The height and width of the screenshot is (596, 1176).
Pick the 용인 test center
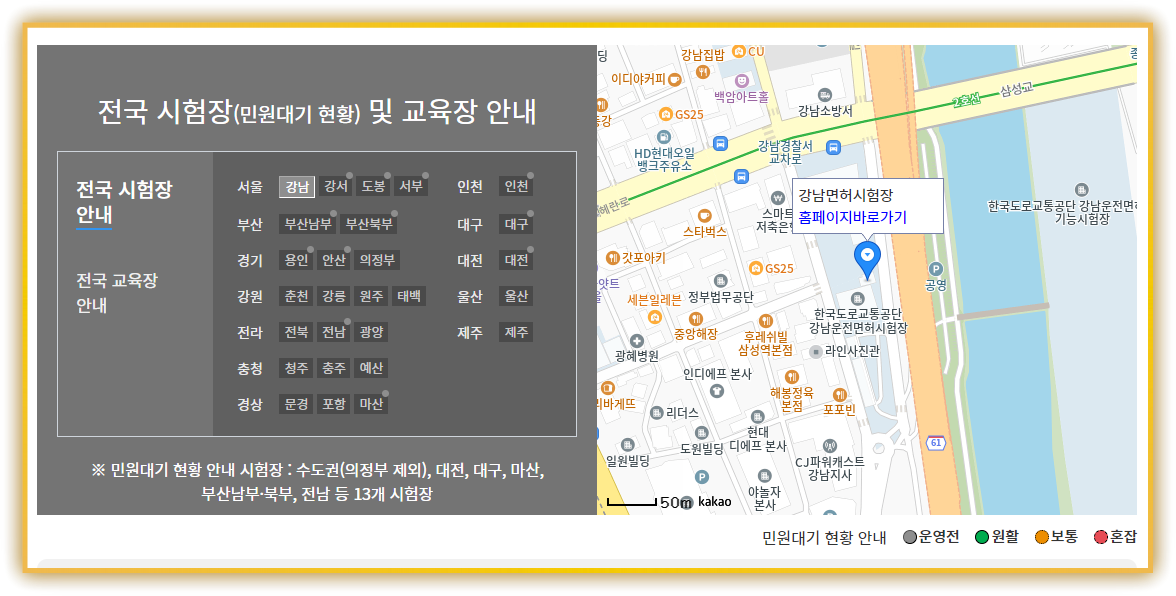pyautogui.click(x=296, y=260)
